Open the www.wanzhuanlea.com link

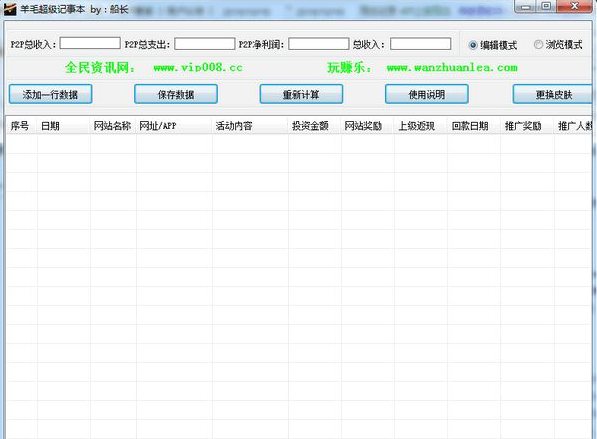pyautogui.click(x=452, y=68)
